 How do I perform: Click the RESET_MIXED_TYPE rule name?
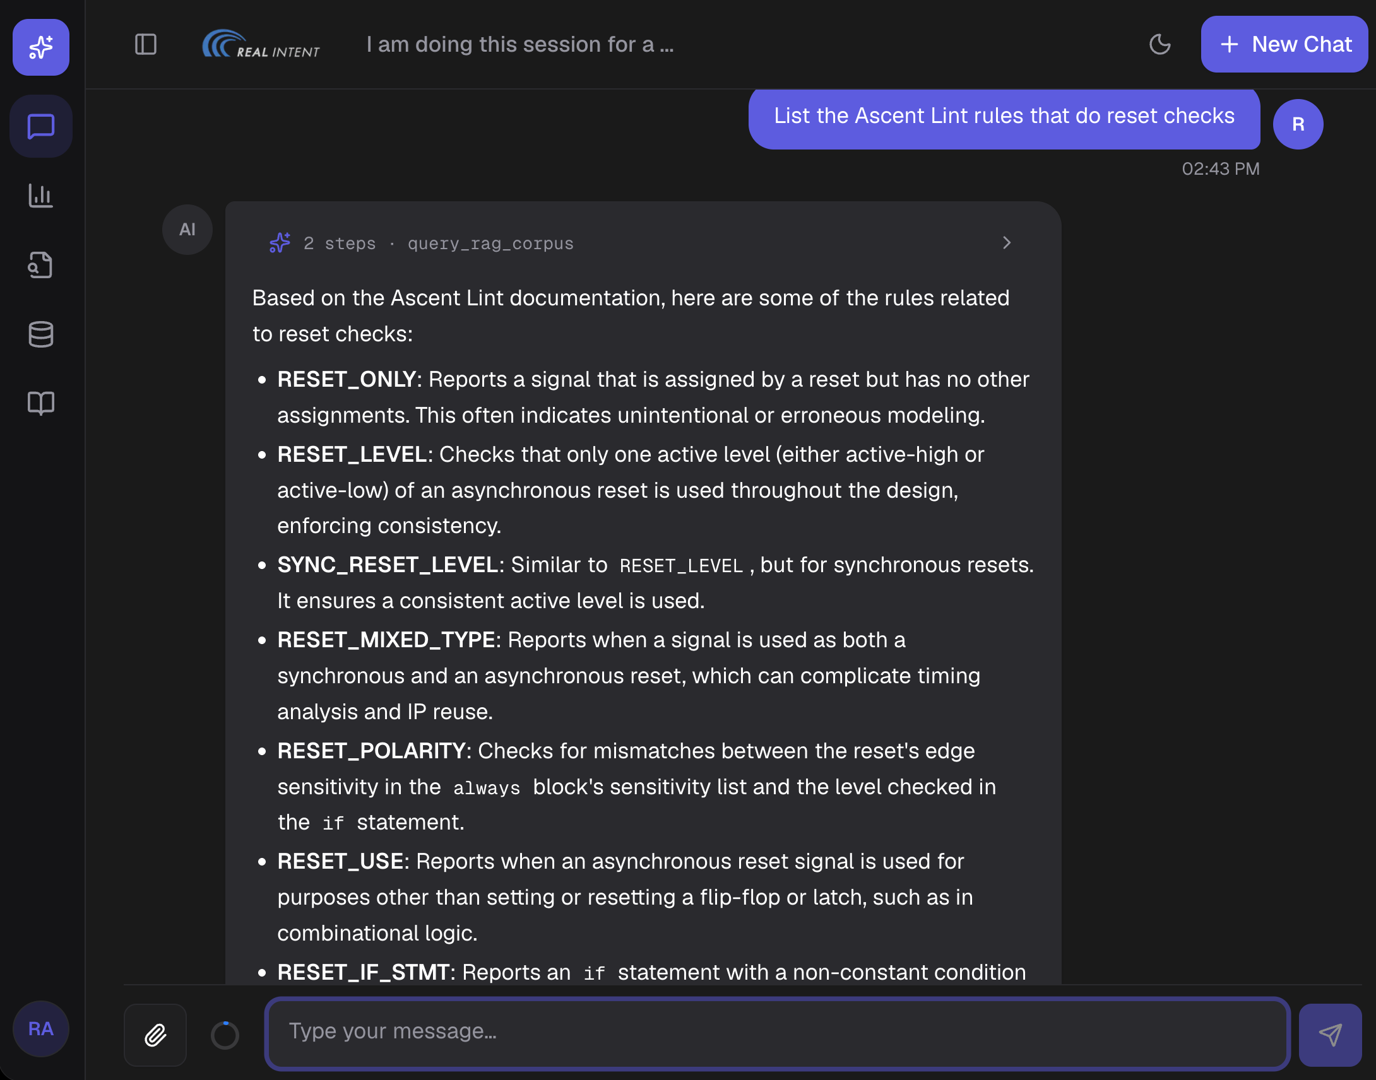tap(386, 640)
